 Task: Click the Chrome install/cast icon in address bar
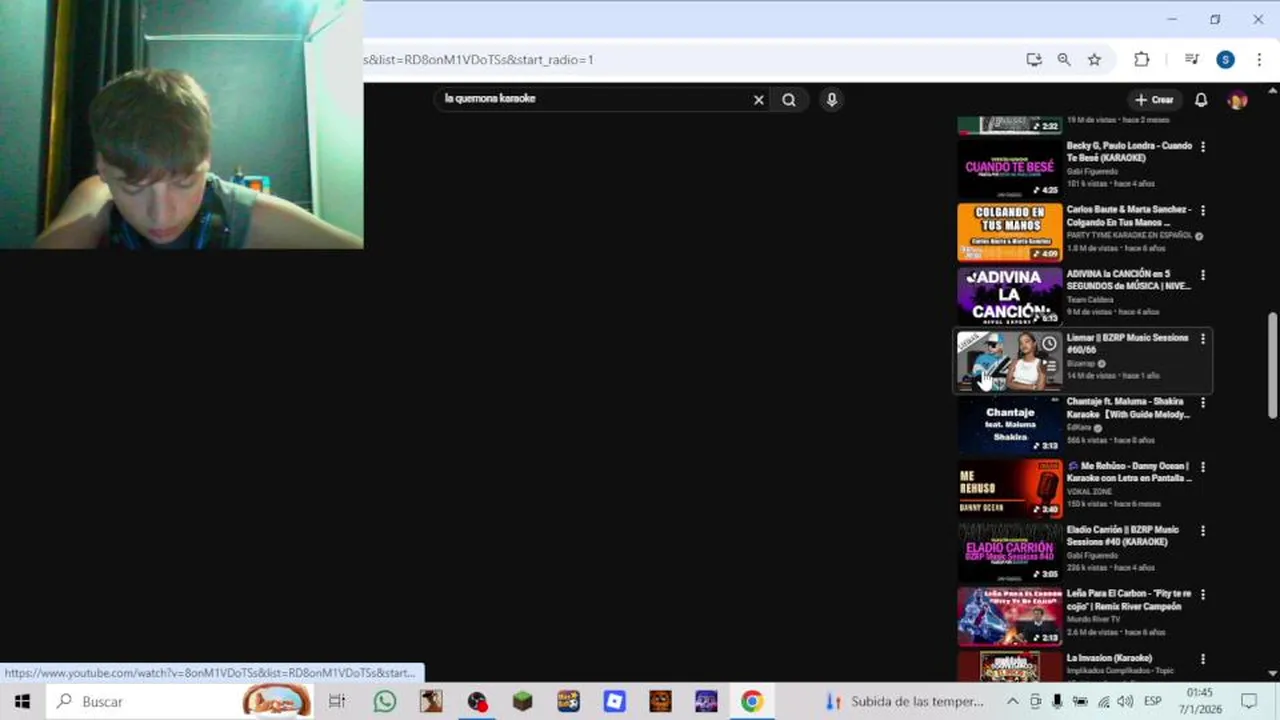click(x=1034, y=60)
